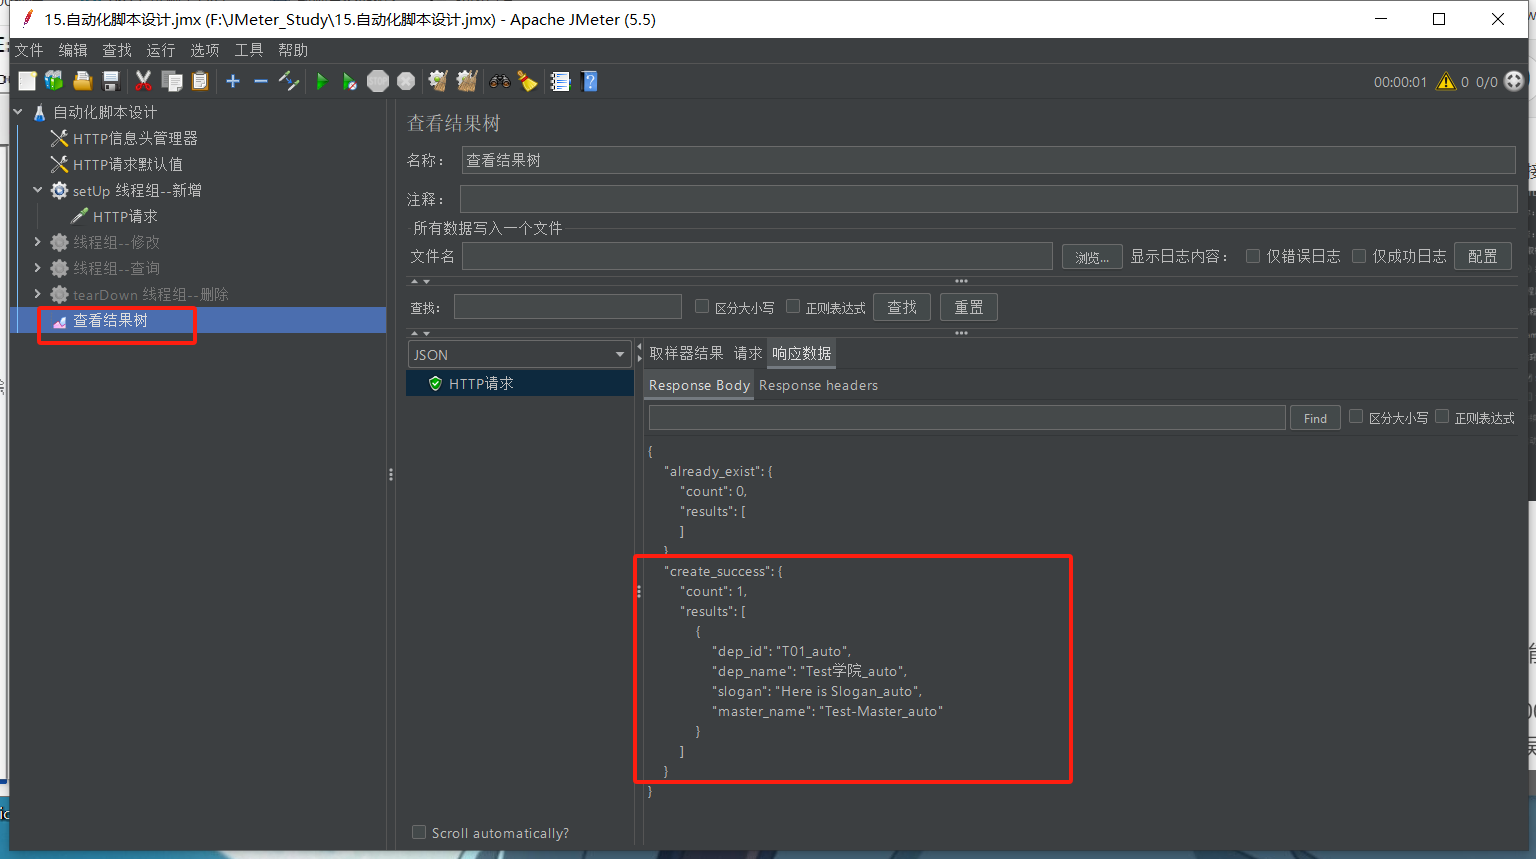
Task: Copy the selected element toolbar icon
Action: tap(172, 81)
